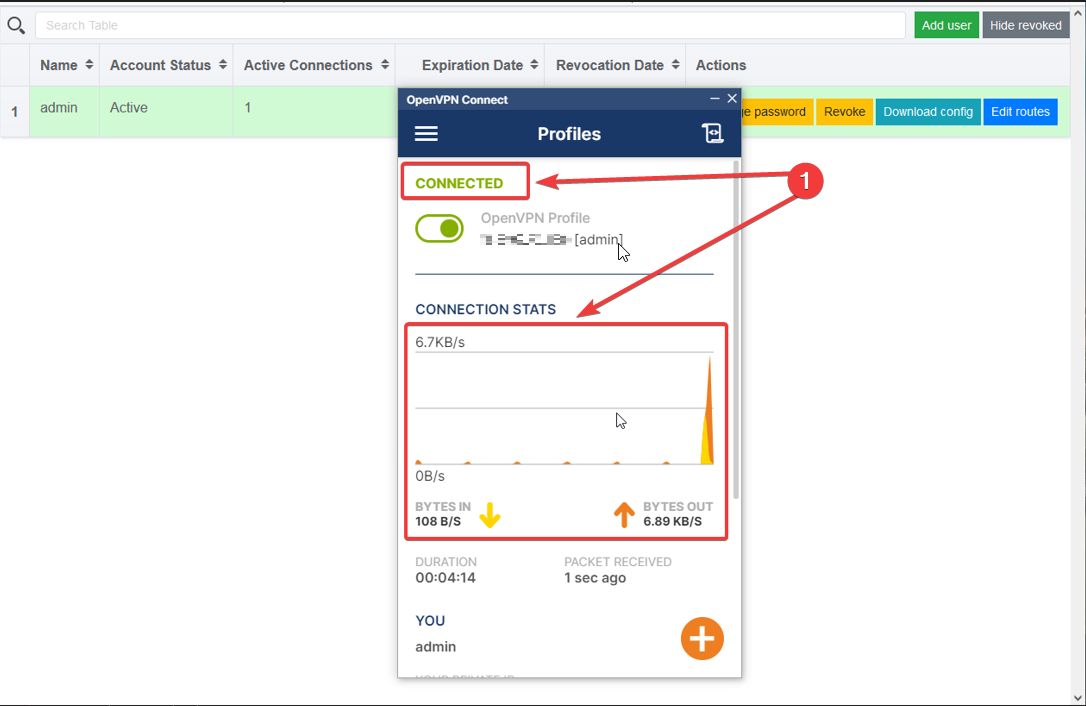Viewport: 1086px width, 706px height.
Task: Sort table by Active Connections column arrows
Action: click(x=384, y=64)
